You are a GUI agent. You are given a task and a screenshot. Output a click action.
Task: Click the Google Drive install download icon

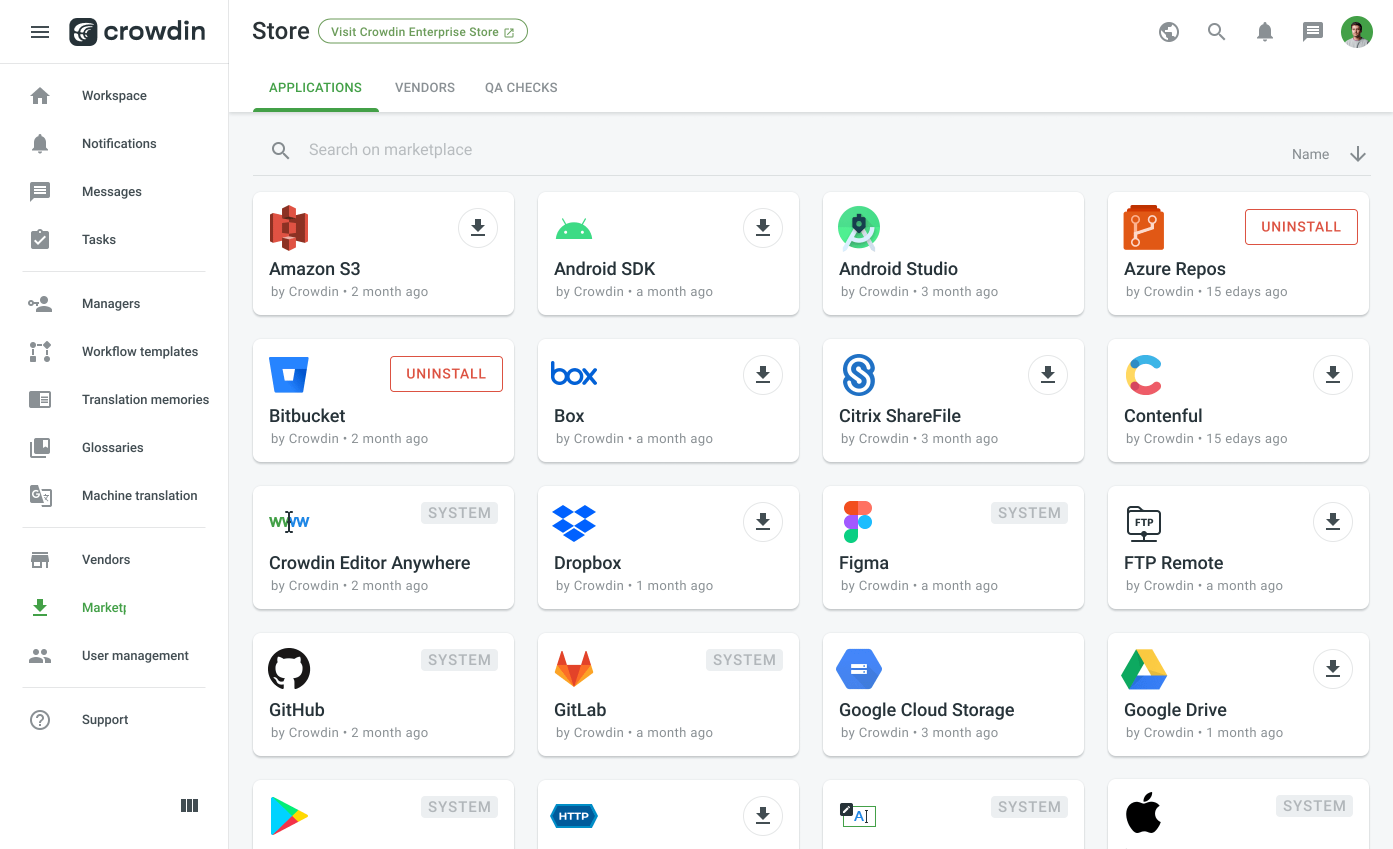coord(1332,669)
